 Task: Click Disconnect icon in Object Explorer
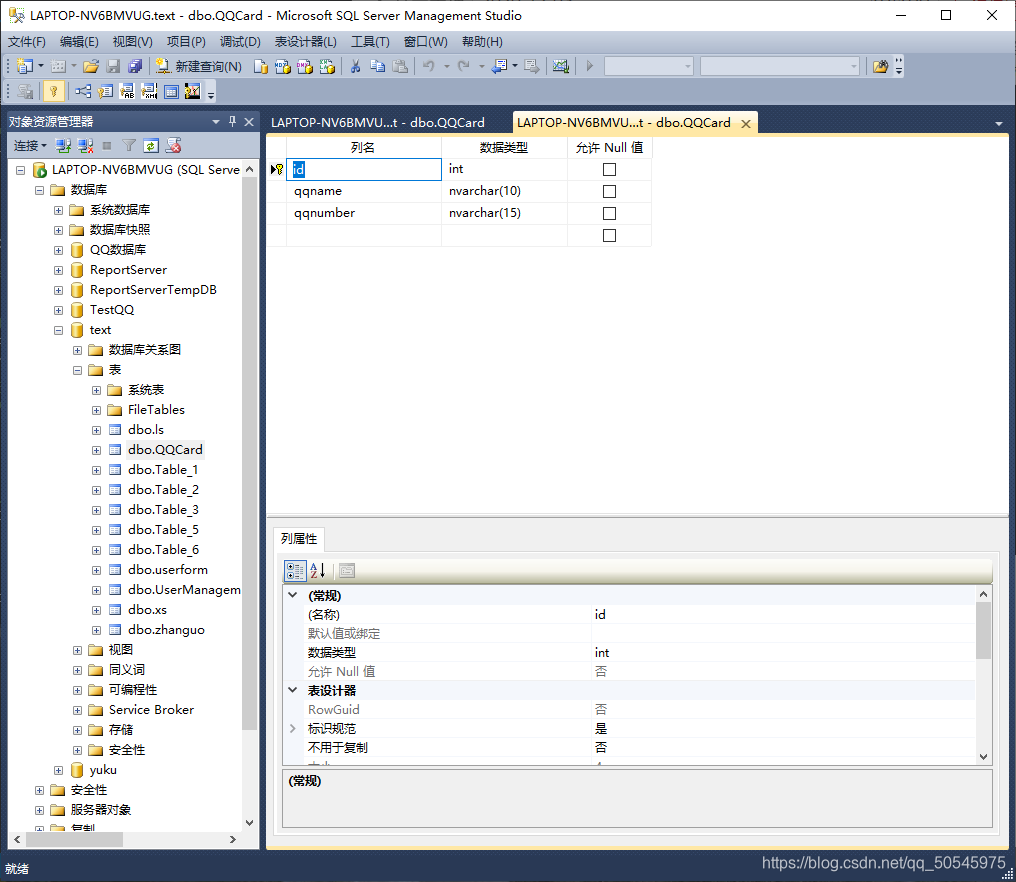(x=85, y=146)
